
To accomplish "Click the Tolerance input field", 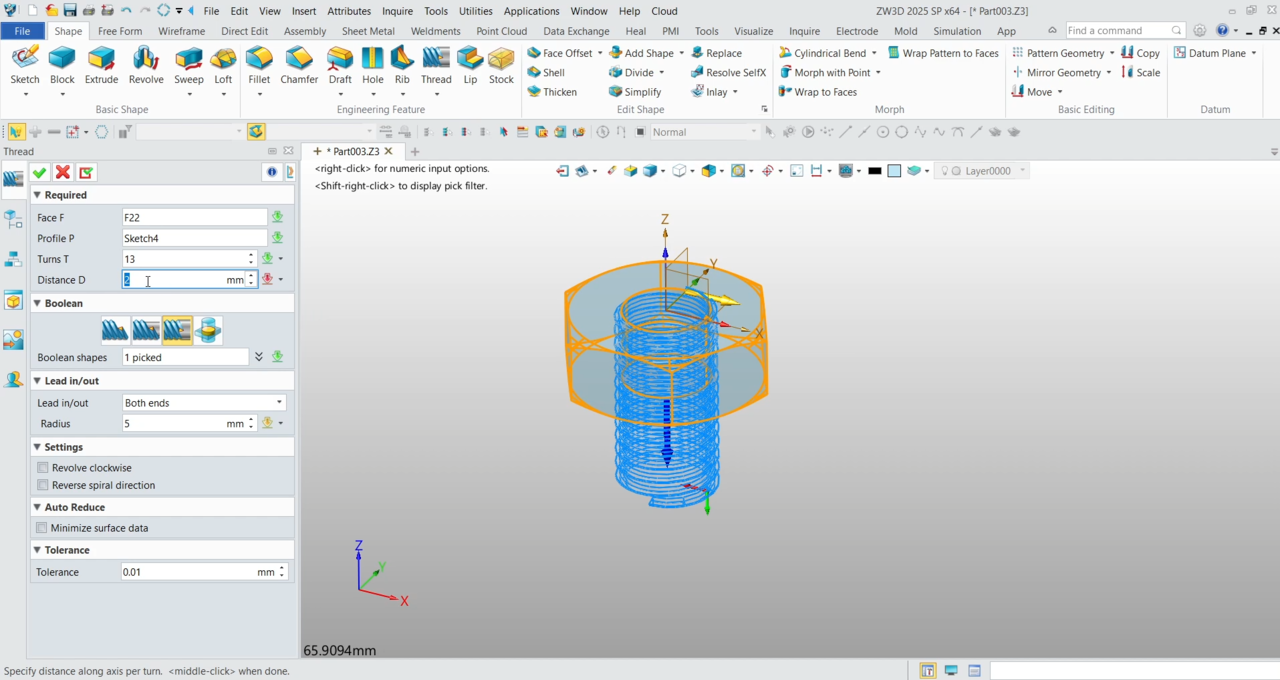I will pyautogui.click(x=187, y=572).
